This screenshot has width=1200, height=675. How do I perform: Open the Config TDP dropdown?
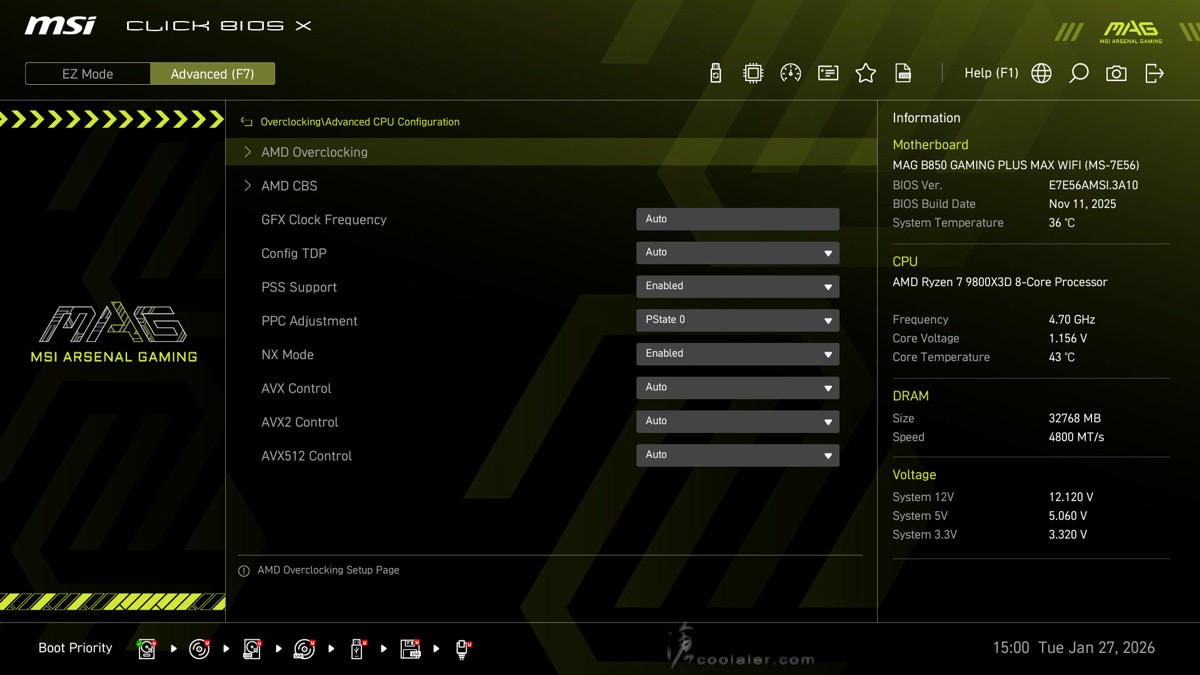[x=737, y=253]
